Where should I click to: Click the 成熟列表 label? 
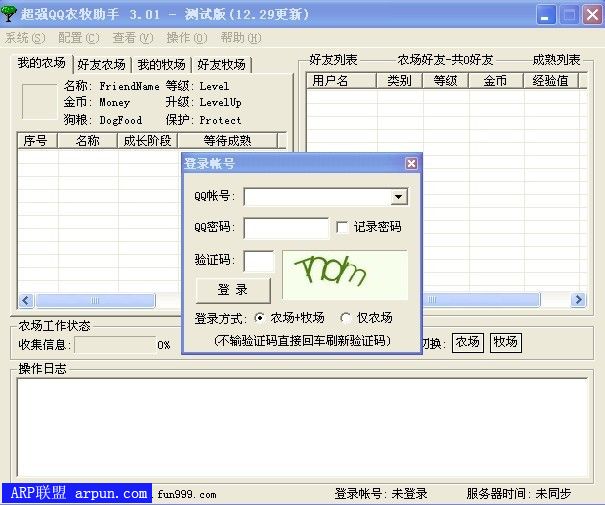[556, 60]
